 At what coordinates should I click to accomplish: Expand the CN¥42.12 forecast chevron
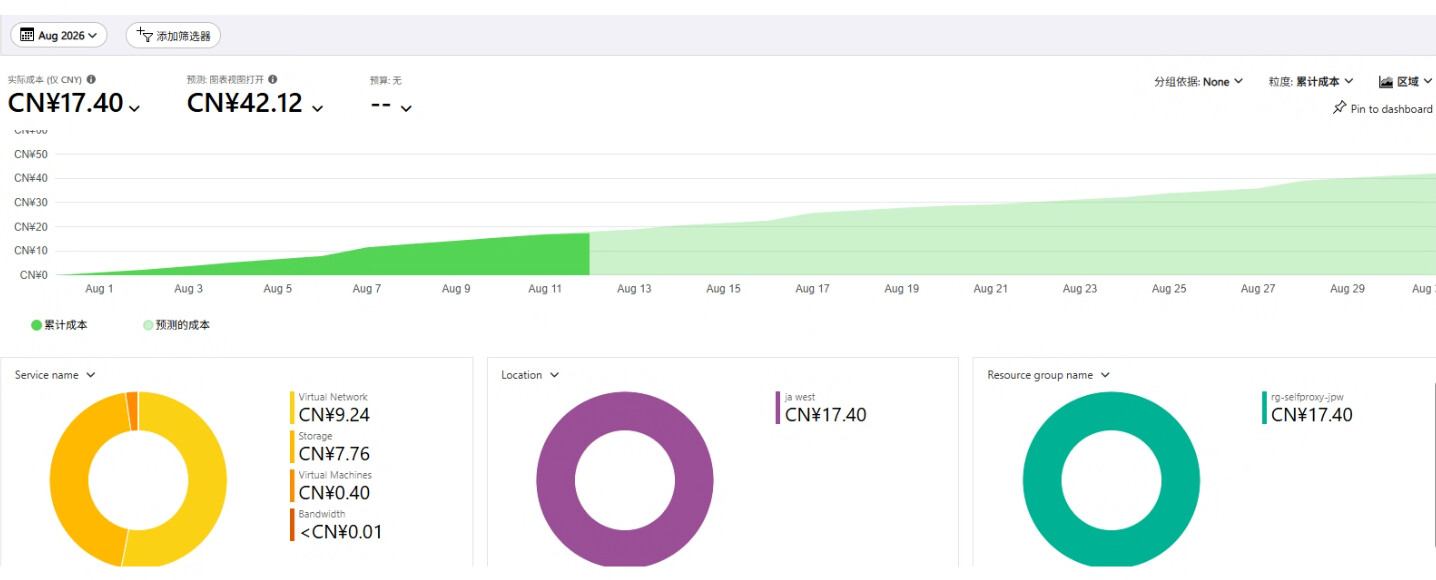318,108
